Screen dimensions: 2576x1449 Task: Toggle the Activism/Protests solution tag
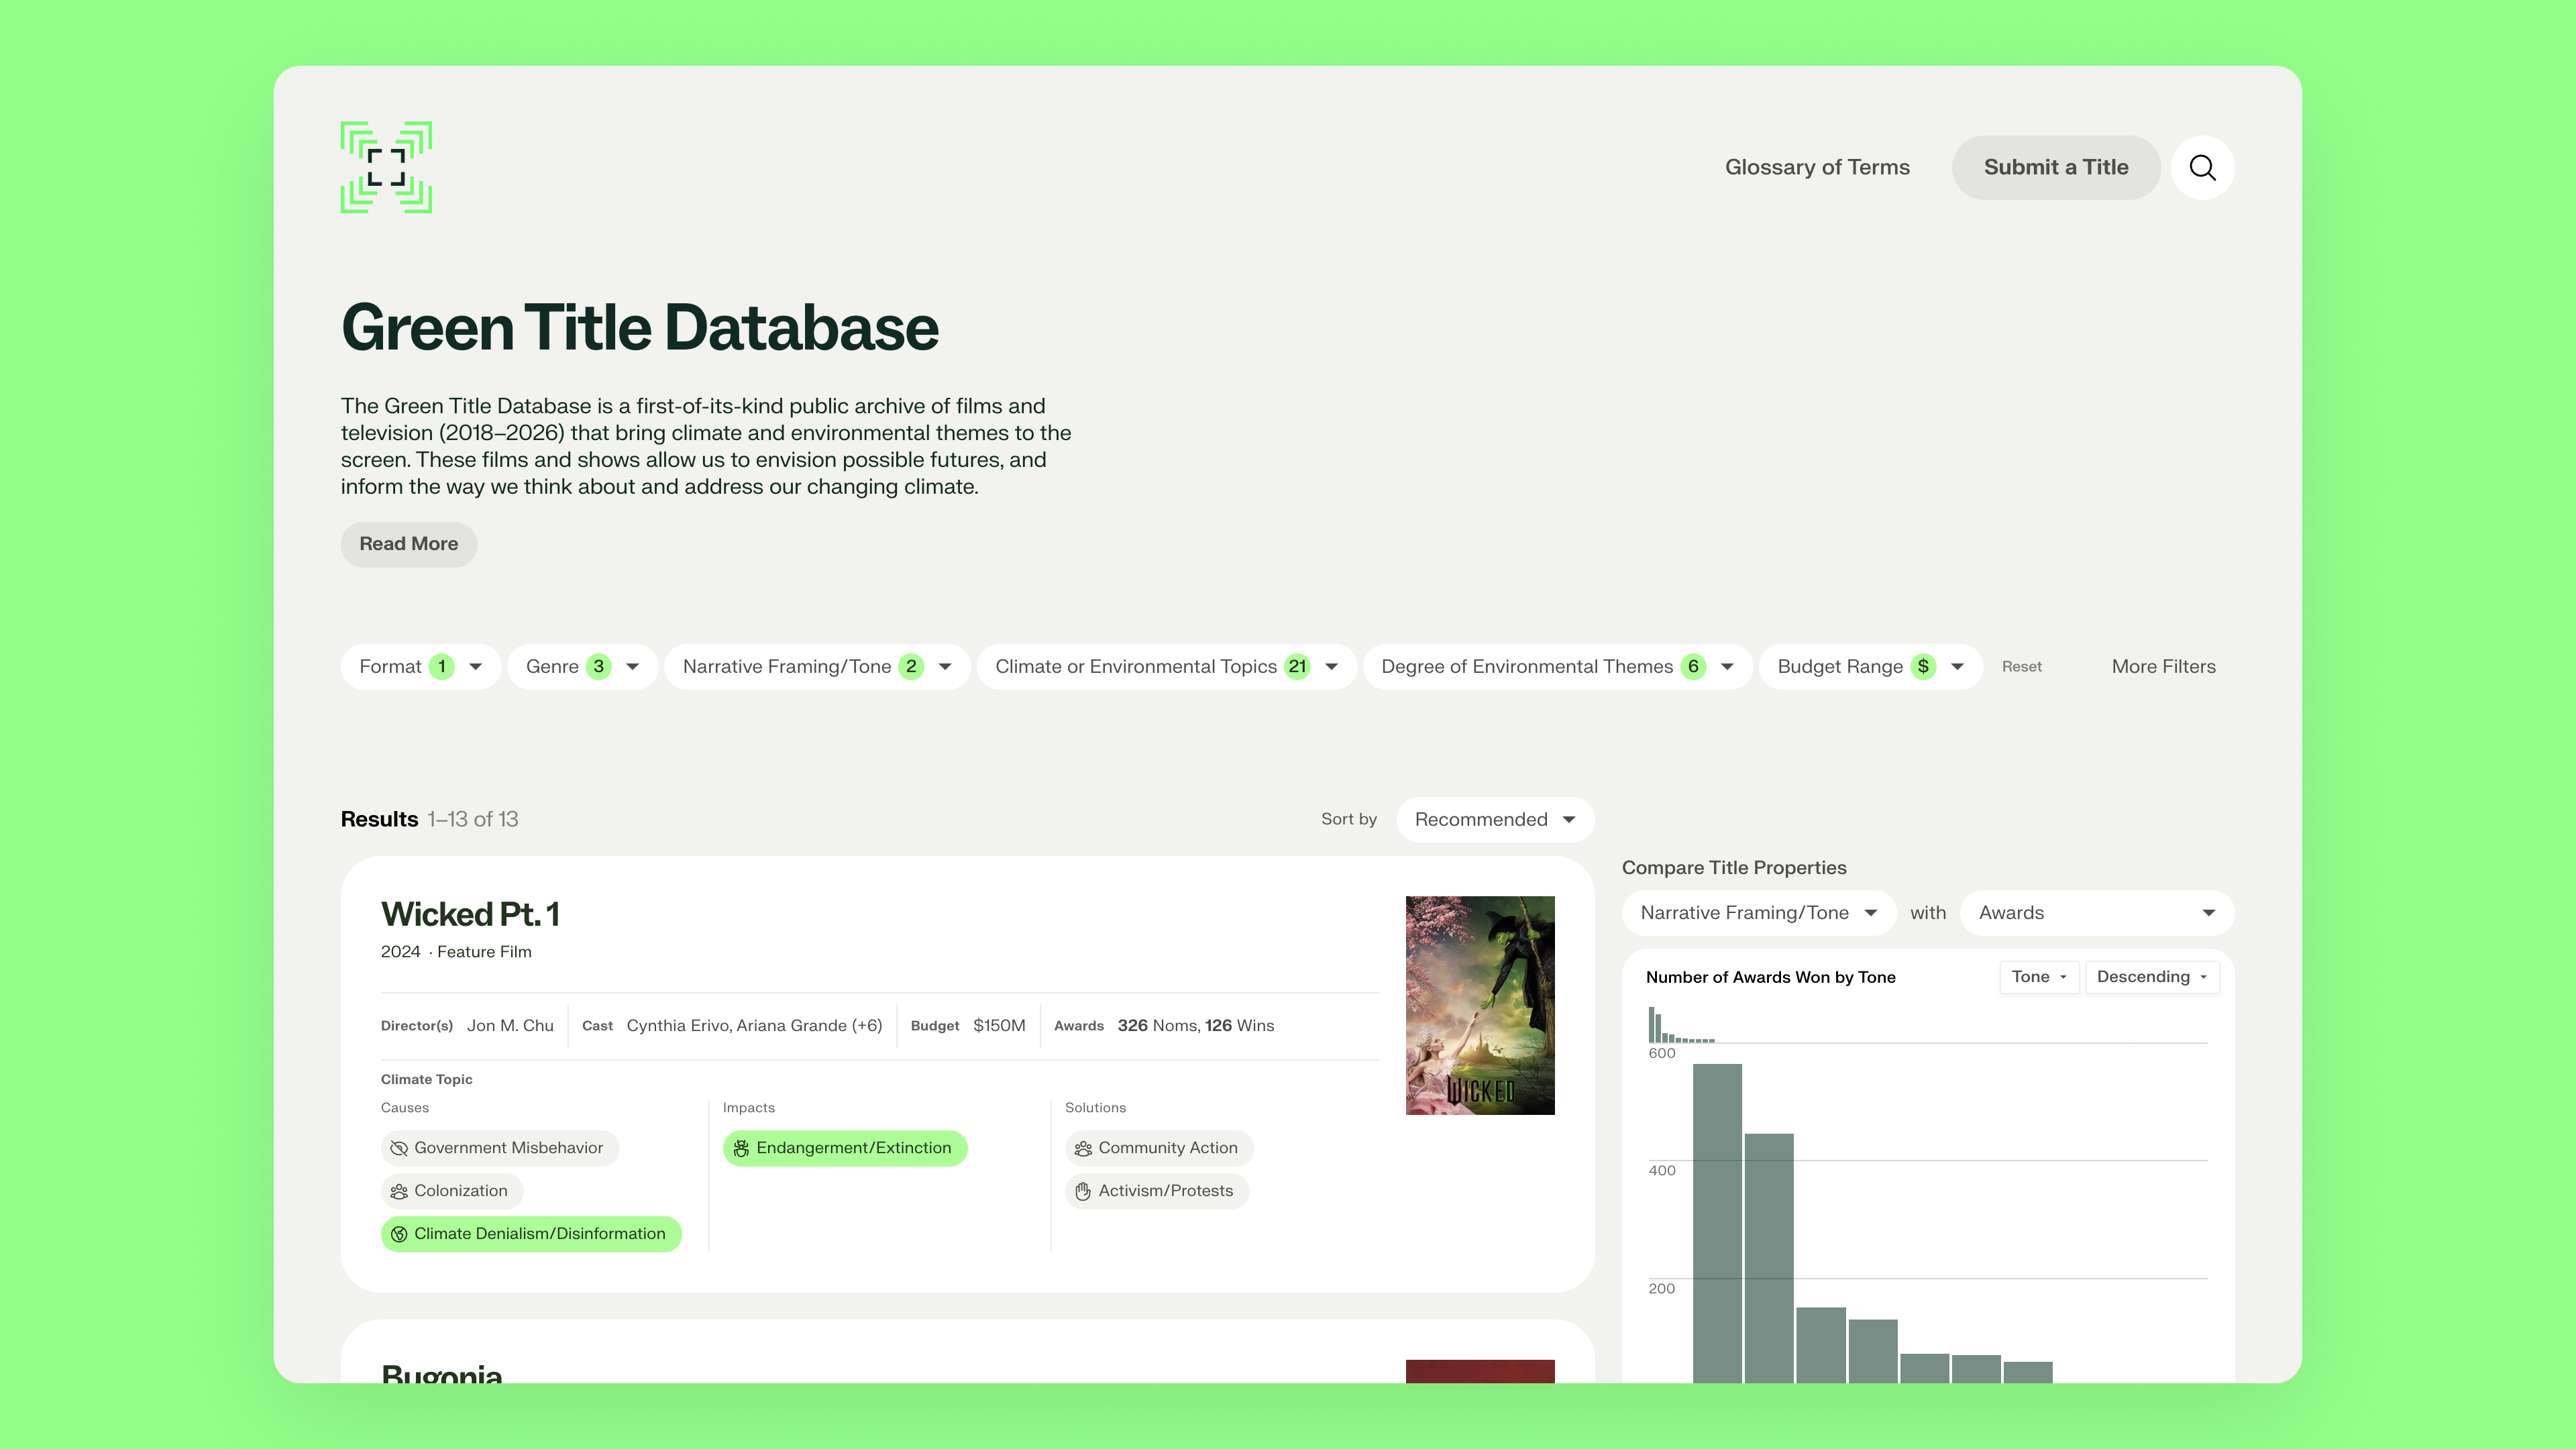(1157, 1191)
